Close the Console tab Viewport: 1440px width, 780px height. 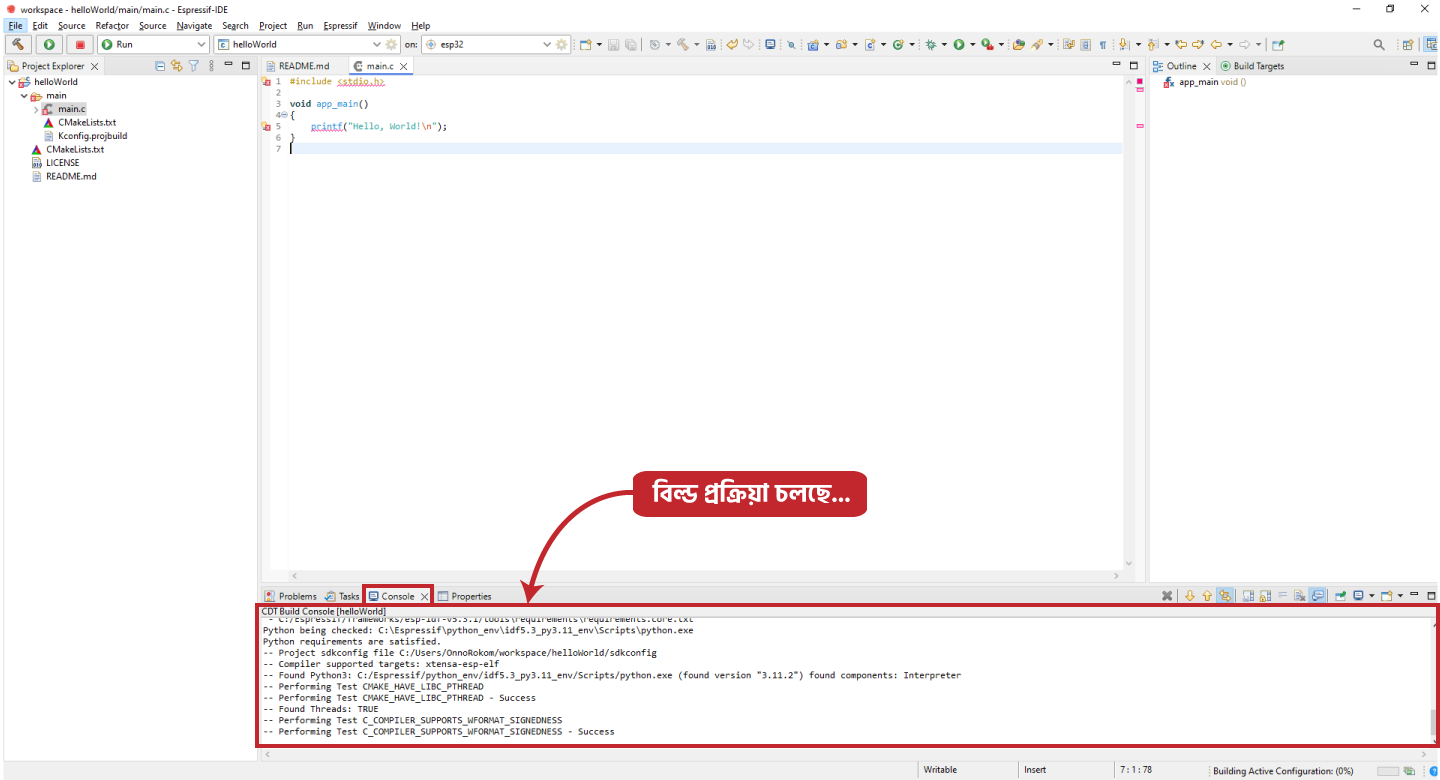click(x=424, y=597)
